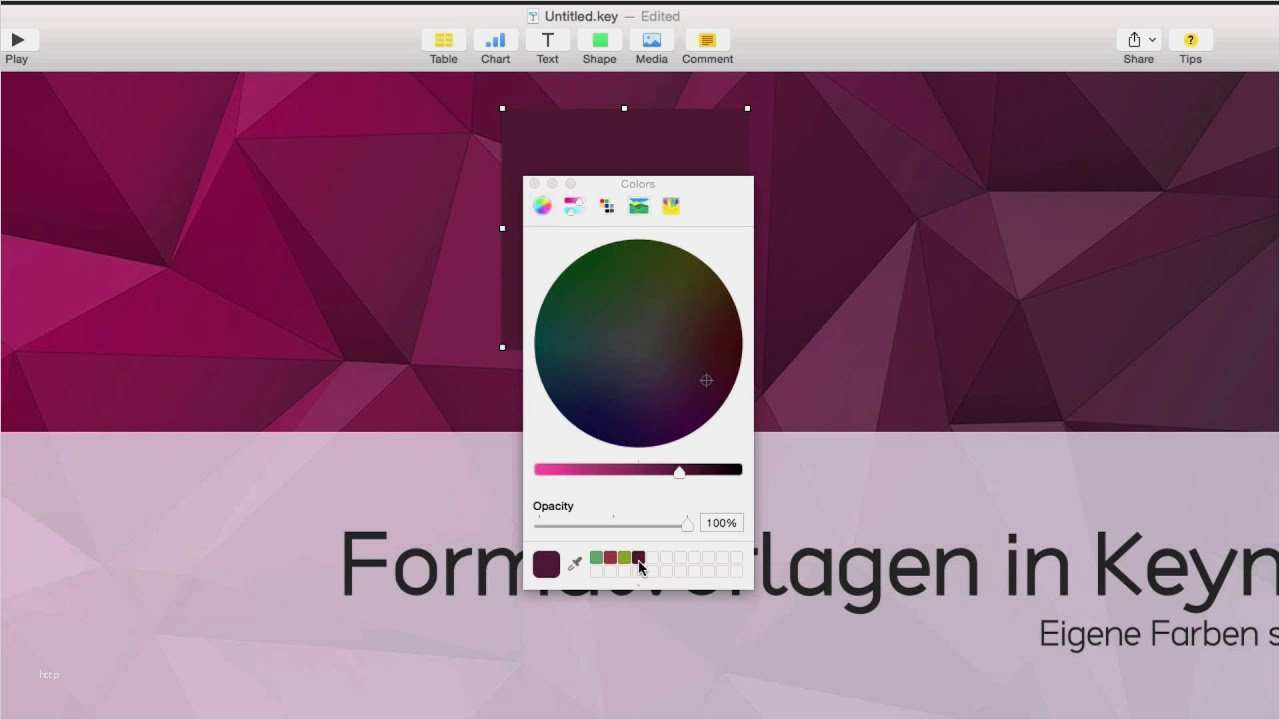Switch to the color sliders tab
The image size is (1280, 720).
[x=574, y=206]
